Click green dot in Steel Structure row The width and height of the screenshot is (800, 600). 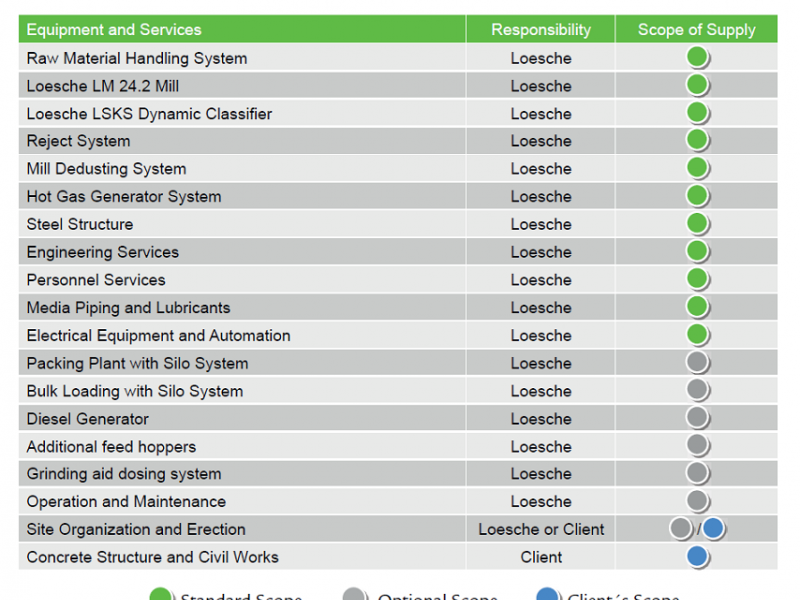697,223
